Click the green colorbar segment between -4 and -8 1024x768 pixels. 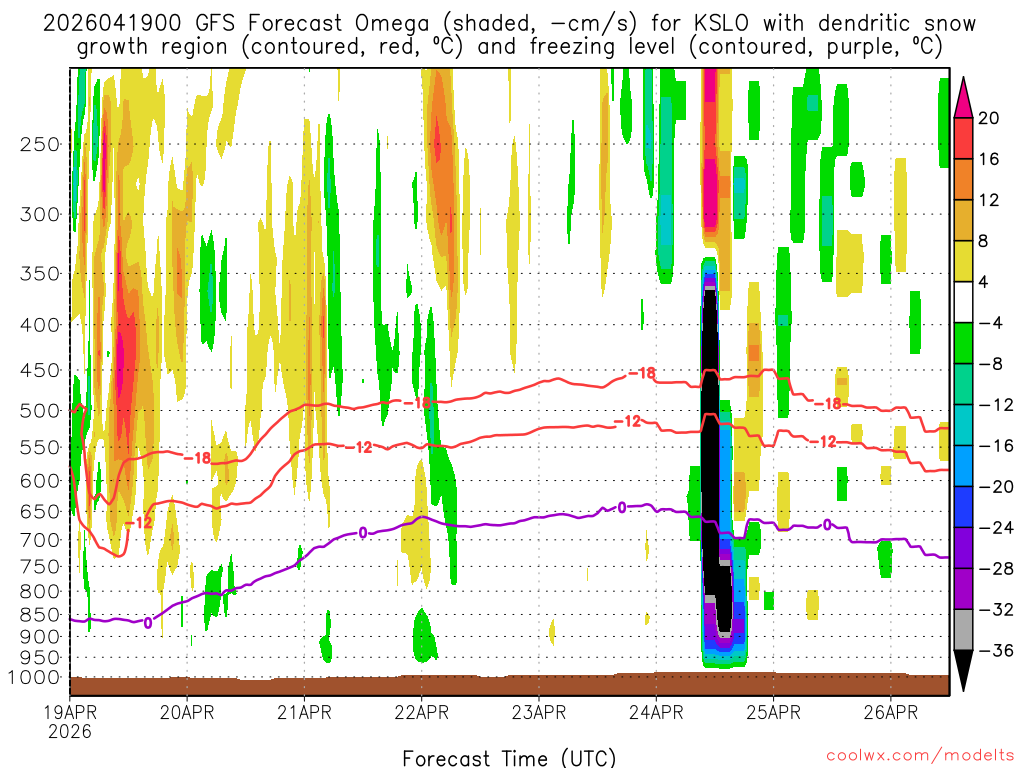tap(963, 344)
